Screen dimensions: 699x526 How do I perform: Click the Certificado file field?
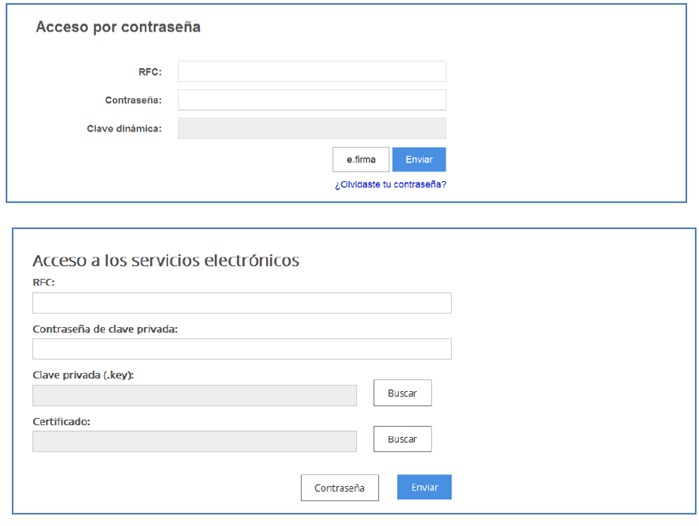(194, 441)
